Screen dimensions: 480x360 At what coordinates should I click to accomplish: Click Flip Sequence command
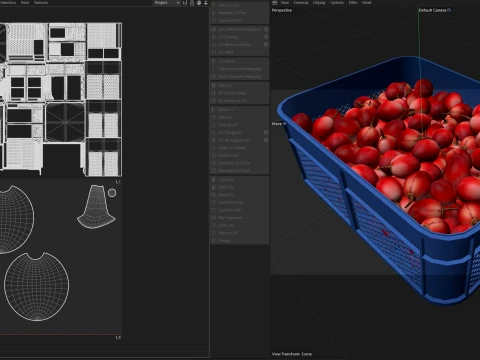(239, 218)
